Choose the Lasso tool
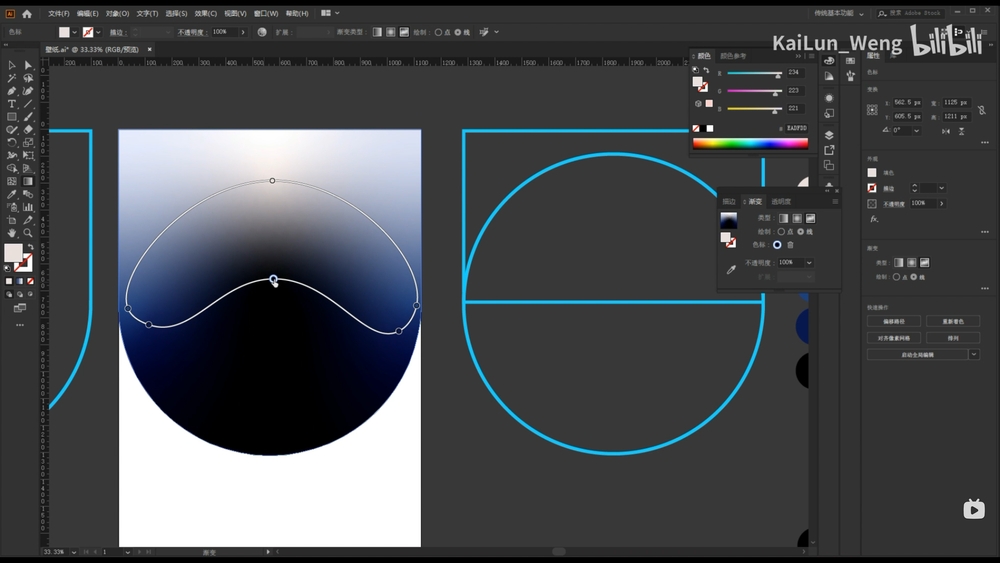The width and height of the screenshot is (1000, 563). pos(28,78)
